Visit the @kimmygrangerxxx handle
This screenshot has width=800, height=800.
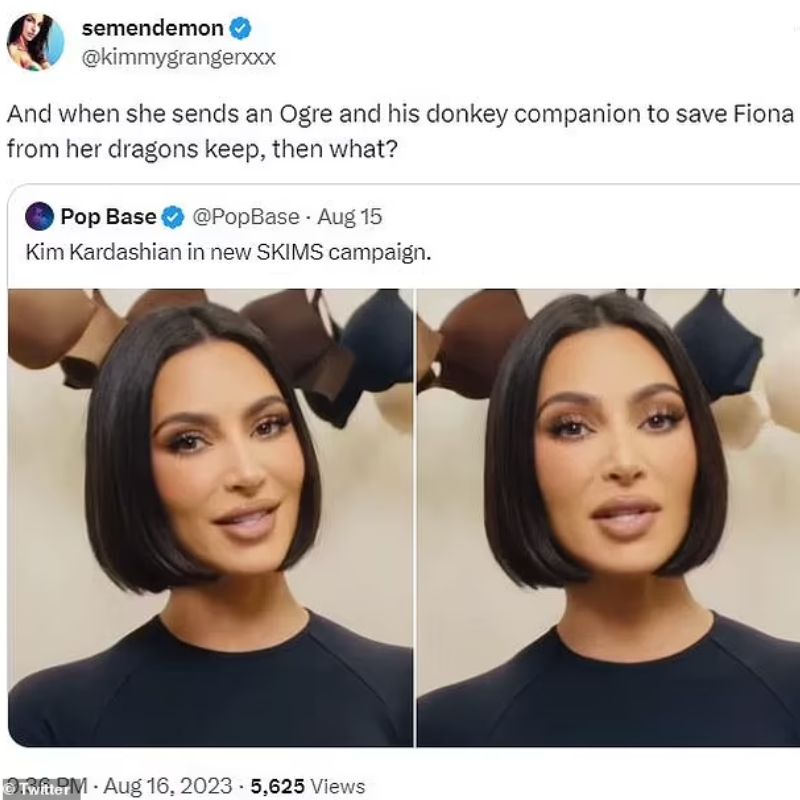179,57
